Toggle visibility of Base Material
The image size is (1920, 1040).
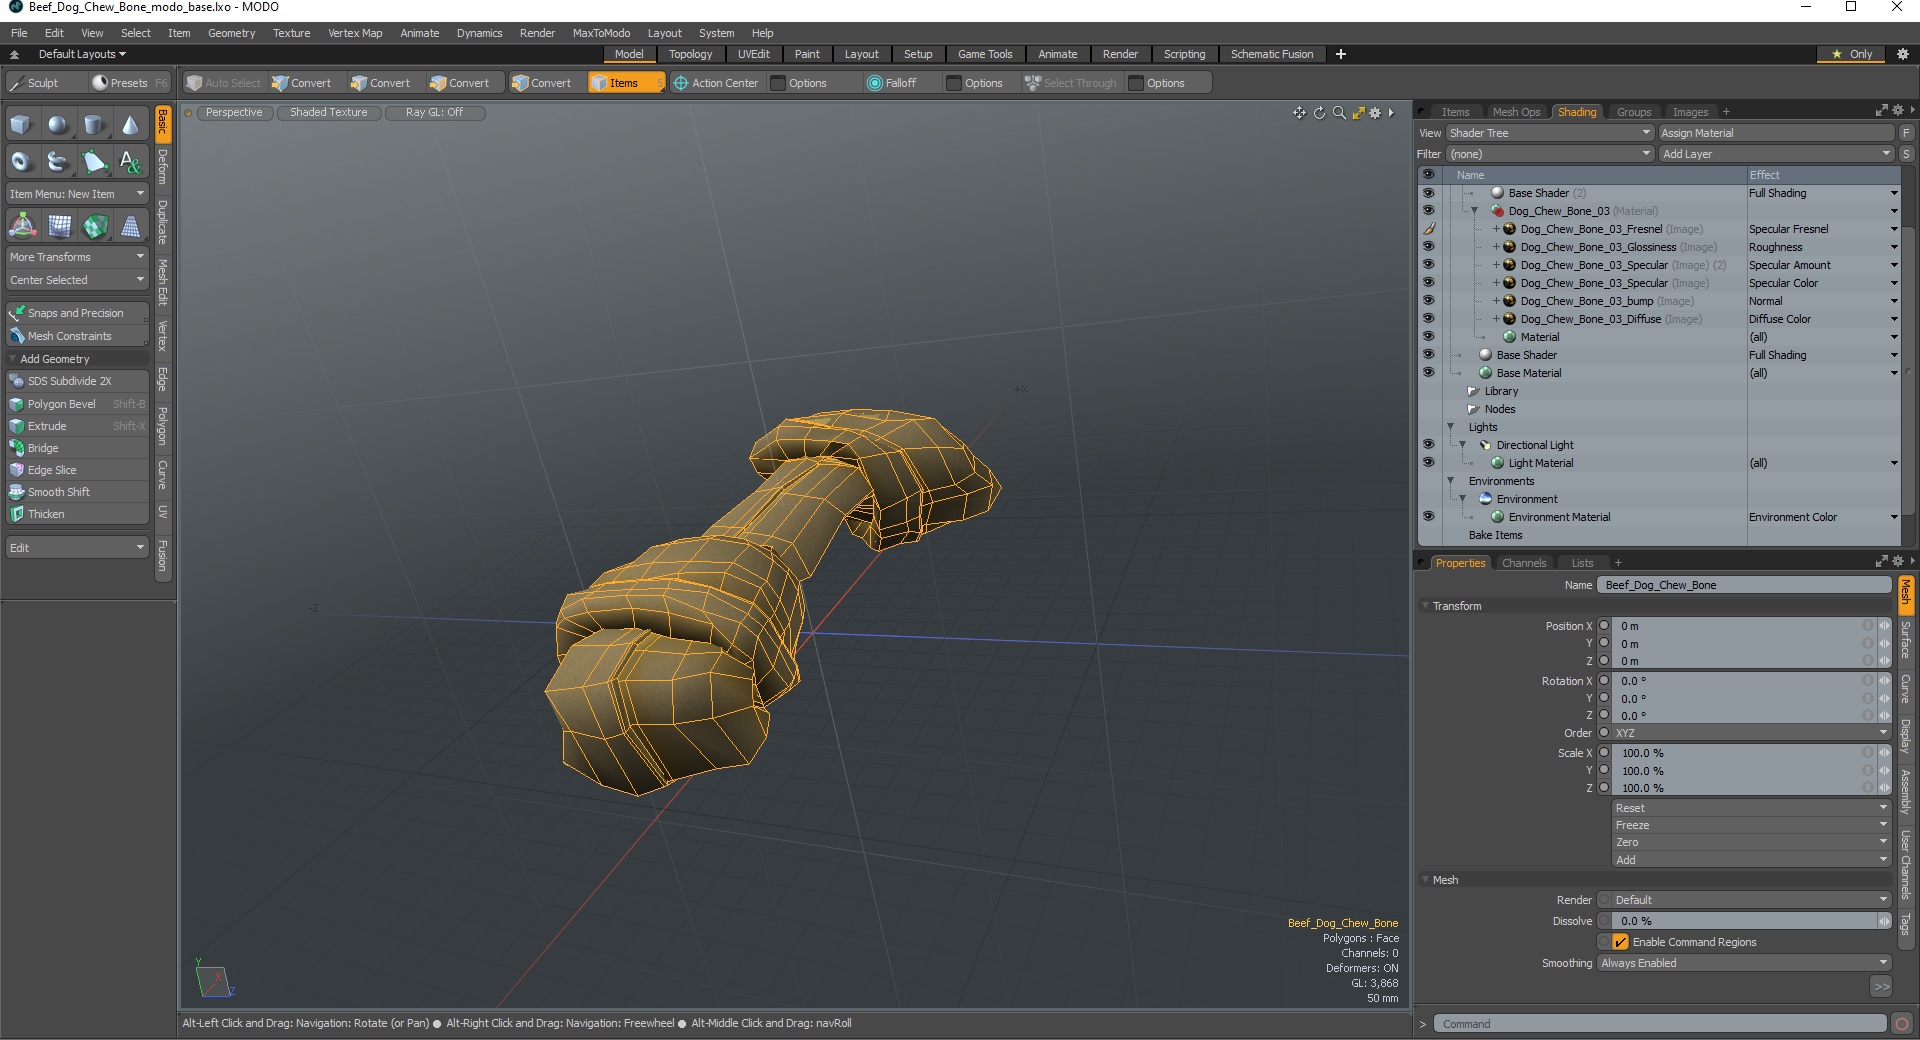point(1428,373)
